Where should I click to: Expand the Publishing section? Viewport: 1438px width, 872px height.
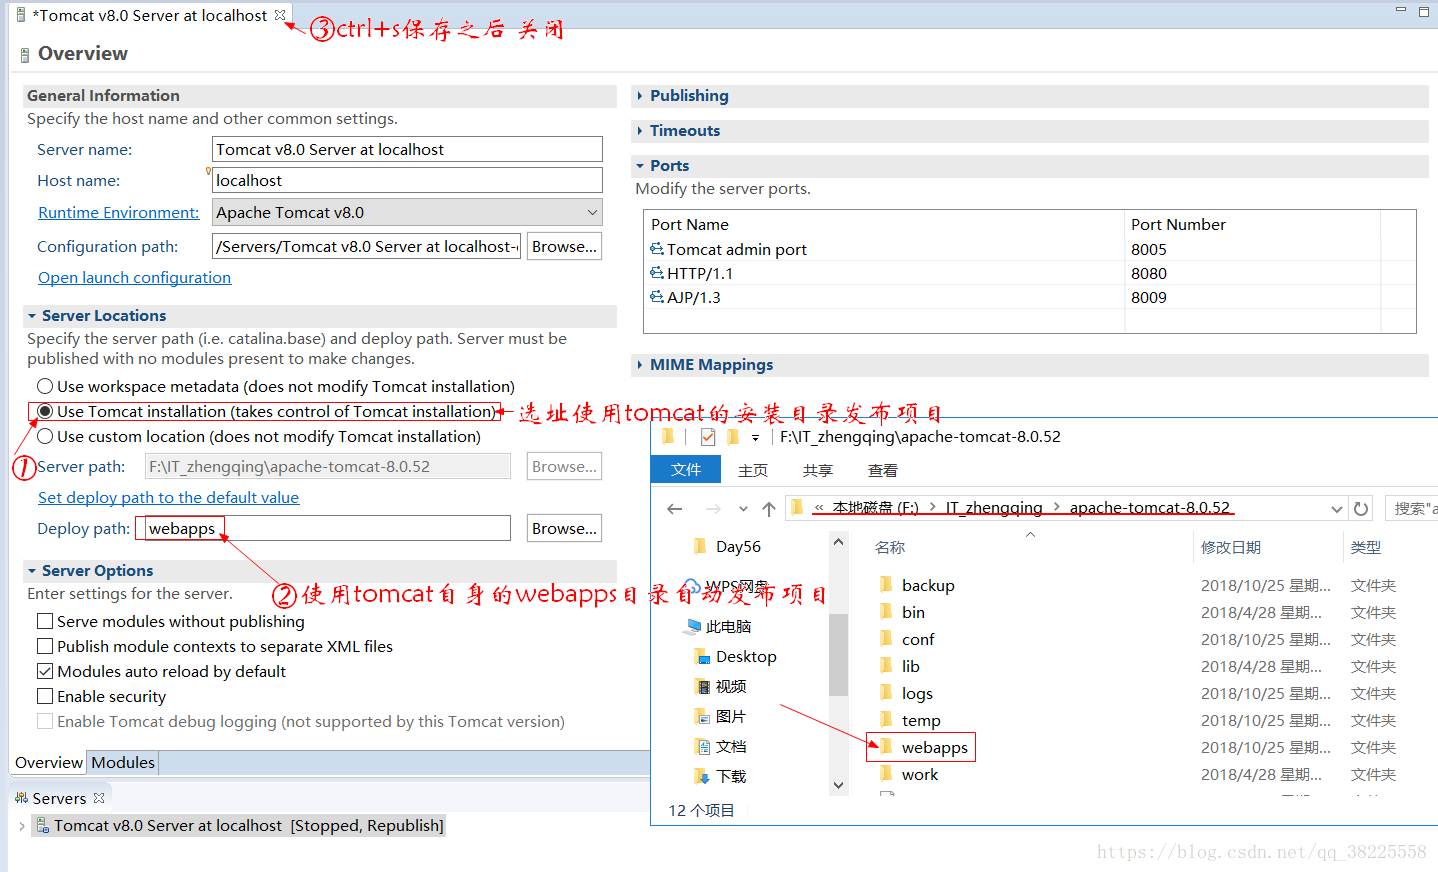[640, 96]
